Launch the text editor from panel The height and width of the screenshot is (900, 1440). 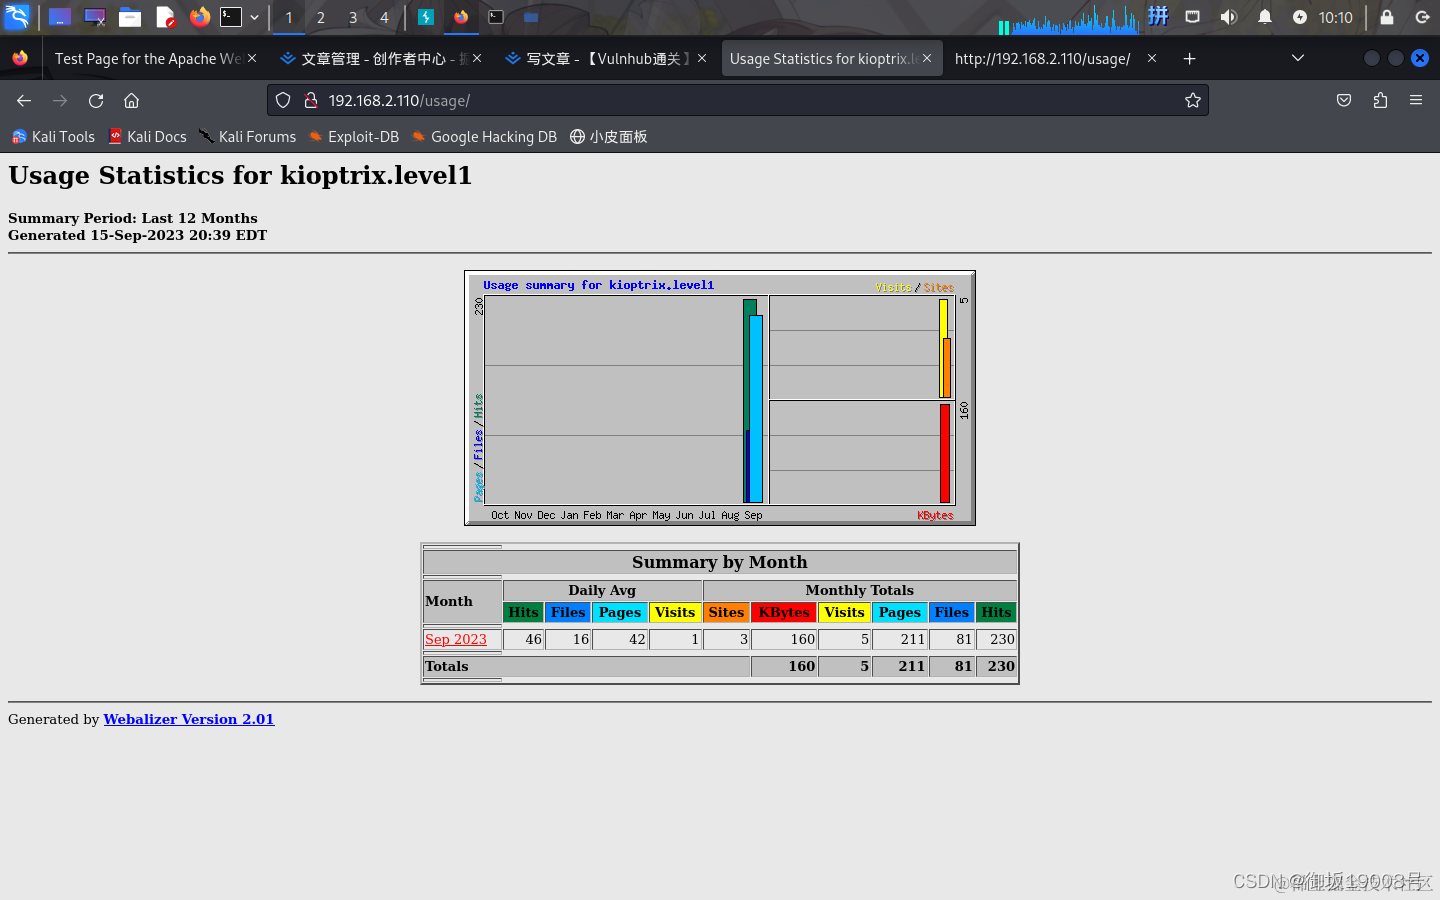(165, 17)
